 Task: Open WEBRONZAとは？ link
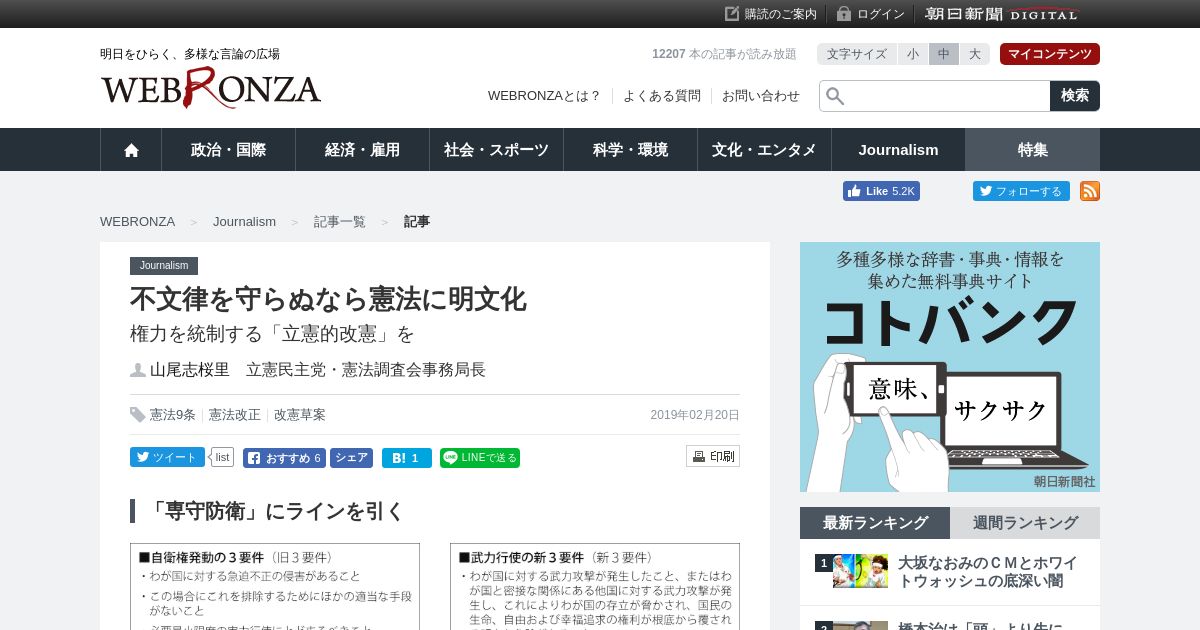545,96
